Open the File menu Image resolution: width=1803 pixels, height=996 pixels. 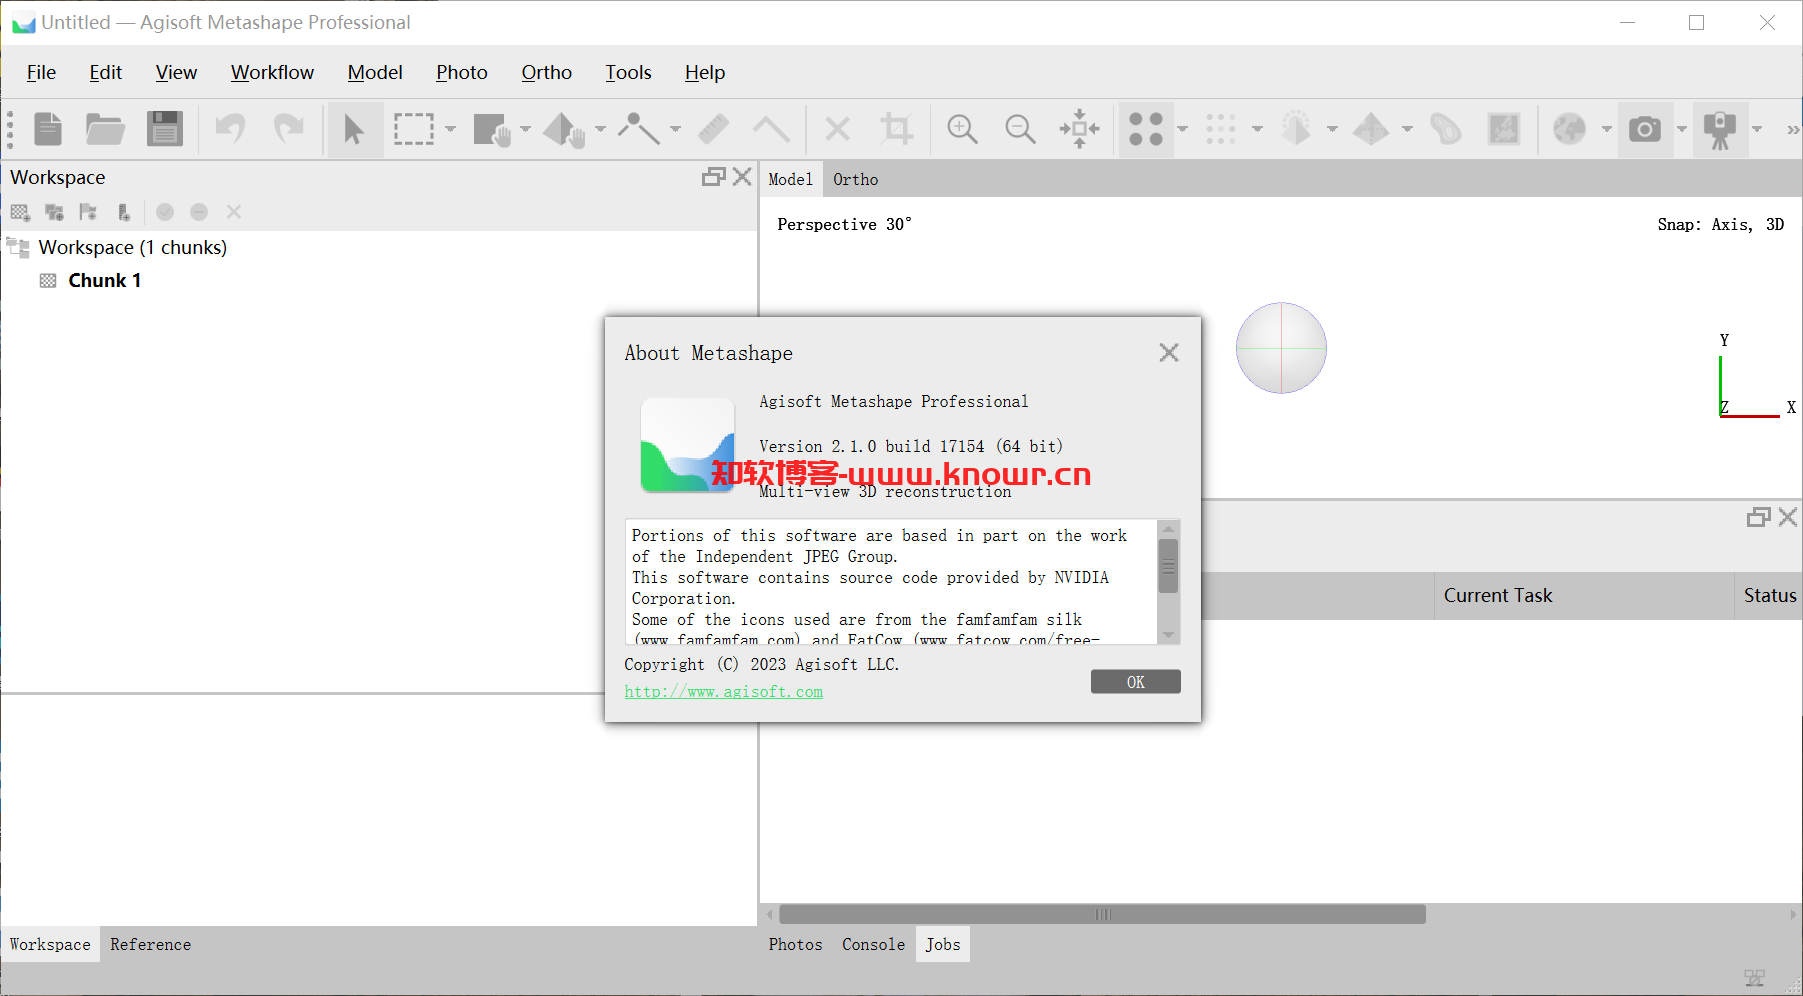coord(41,72)
